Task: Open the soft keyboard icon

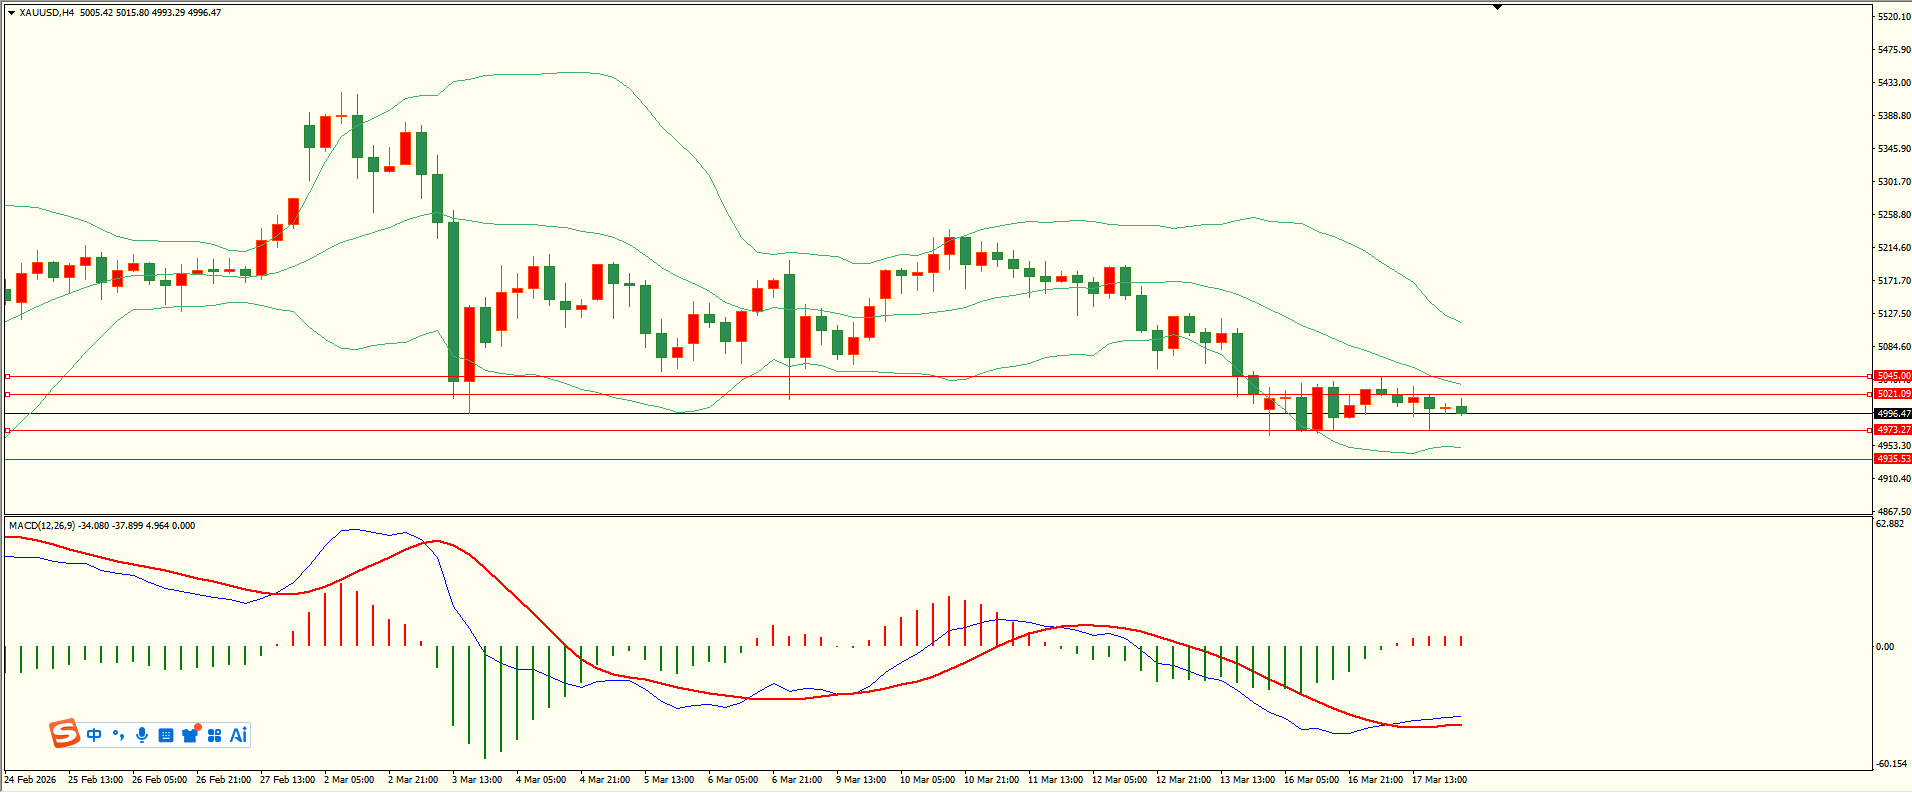Action: (x=166, y=735)
